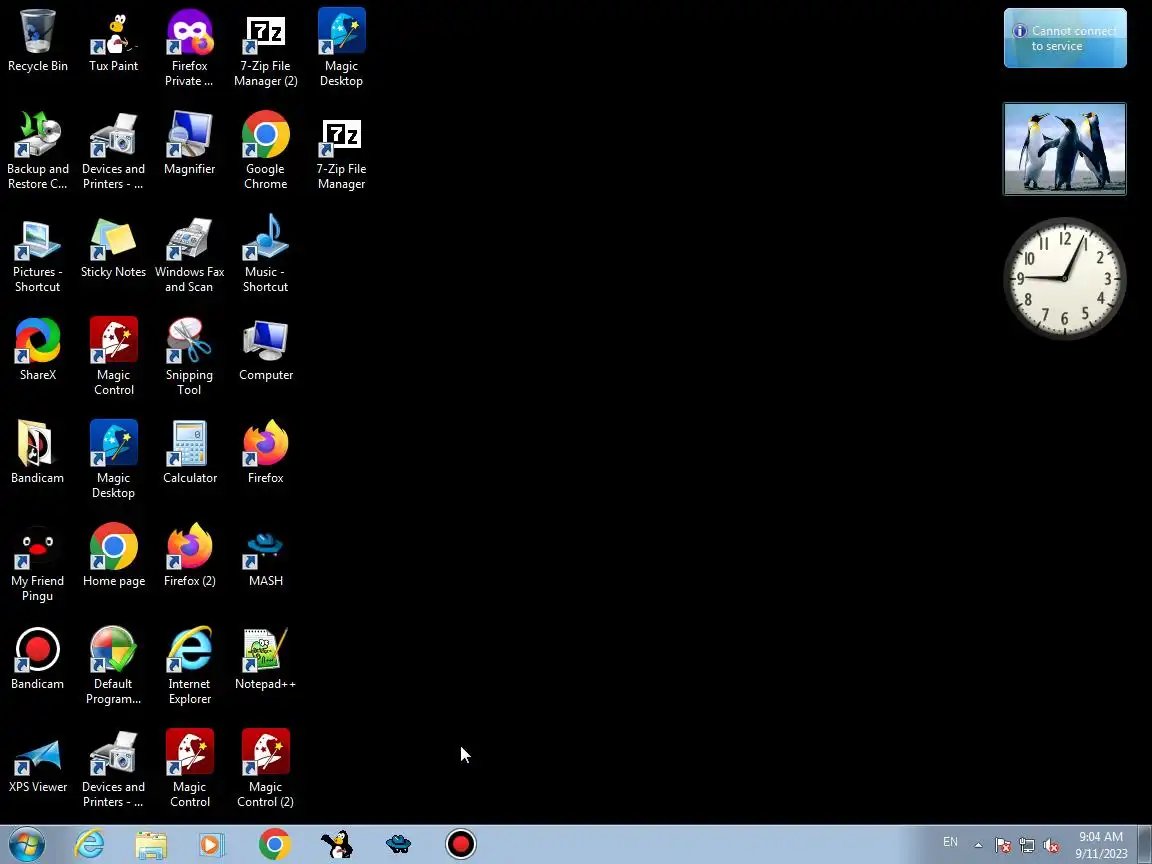Click the analog clock gadget
The image size is (1152, 864).
tap(1065, 278)
